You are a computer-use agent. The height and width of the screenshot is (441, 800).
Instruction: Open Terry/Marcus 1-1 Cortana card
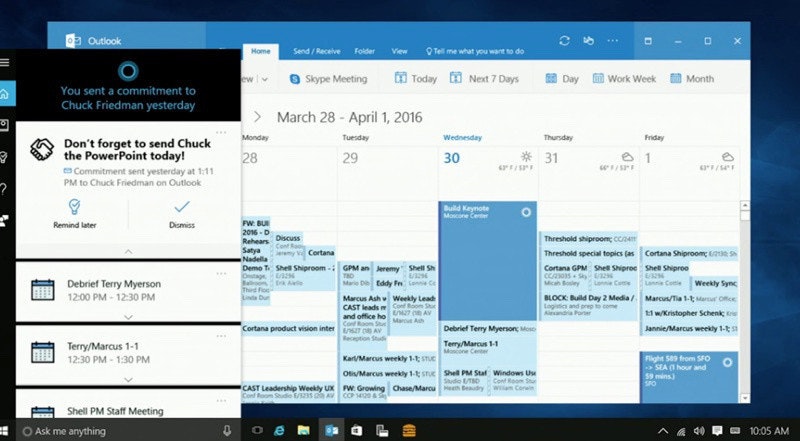pyautogui.click(x=128, y=355)
